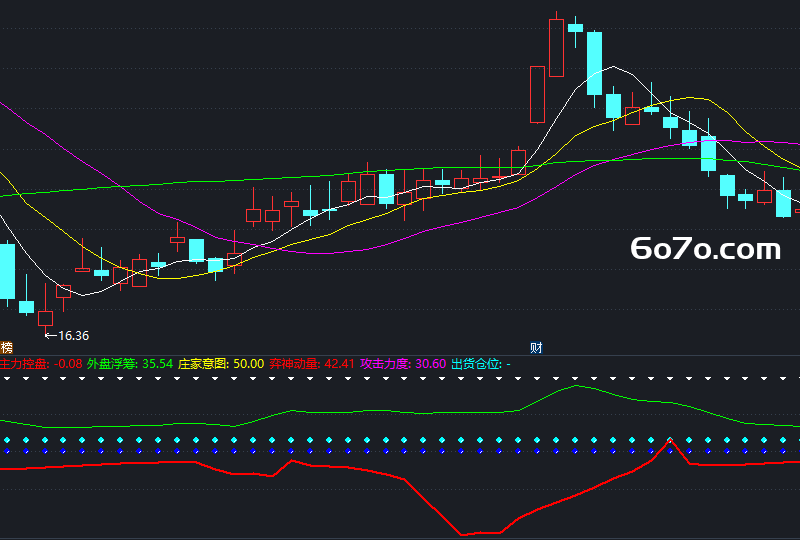The width and height of the screenshot is (800, 540).
Task: Click the arrow next to the 16.36 low price
Action: point(51,336)
